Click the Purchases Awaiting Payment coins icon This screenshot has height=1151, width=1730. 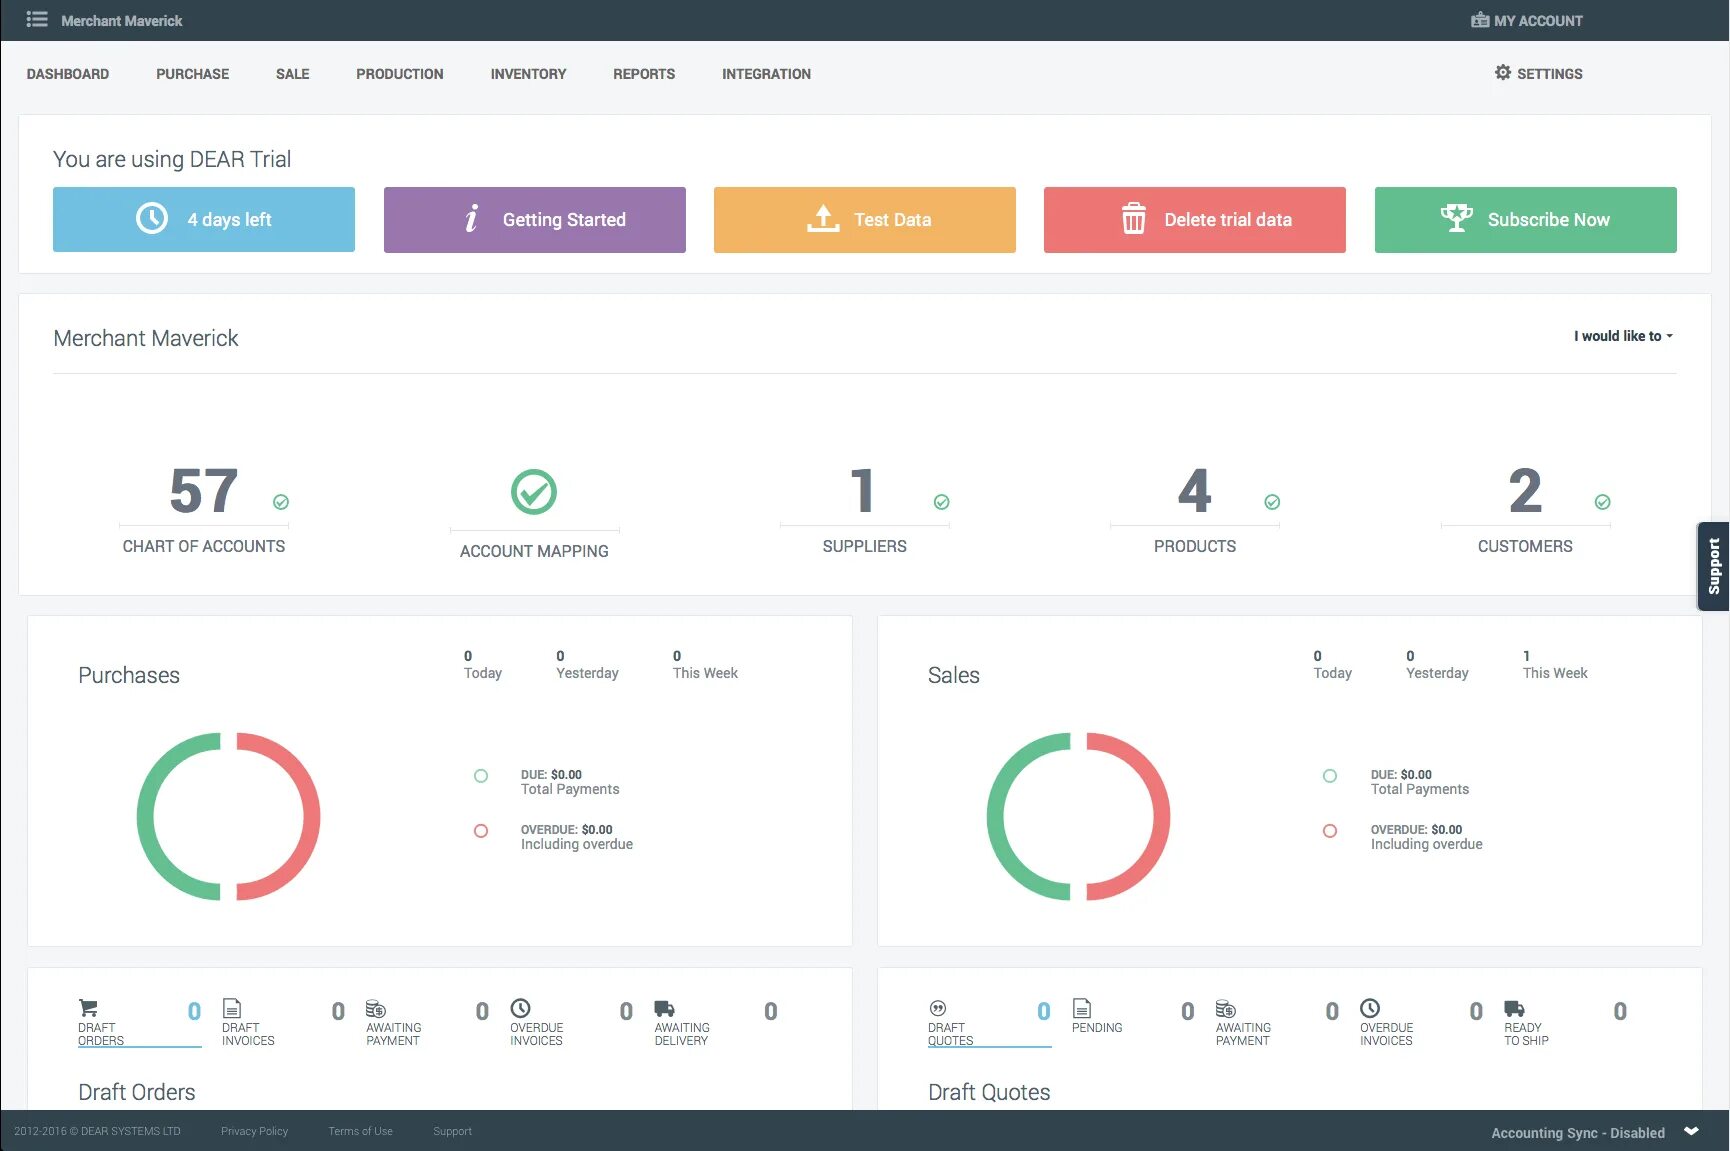point(375,1008)
